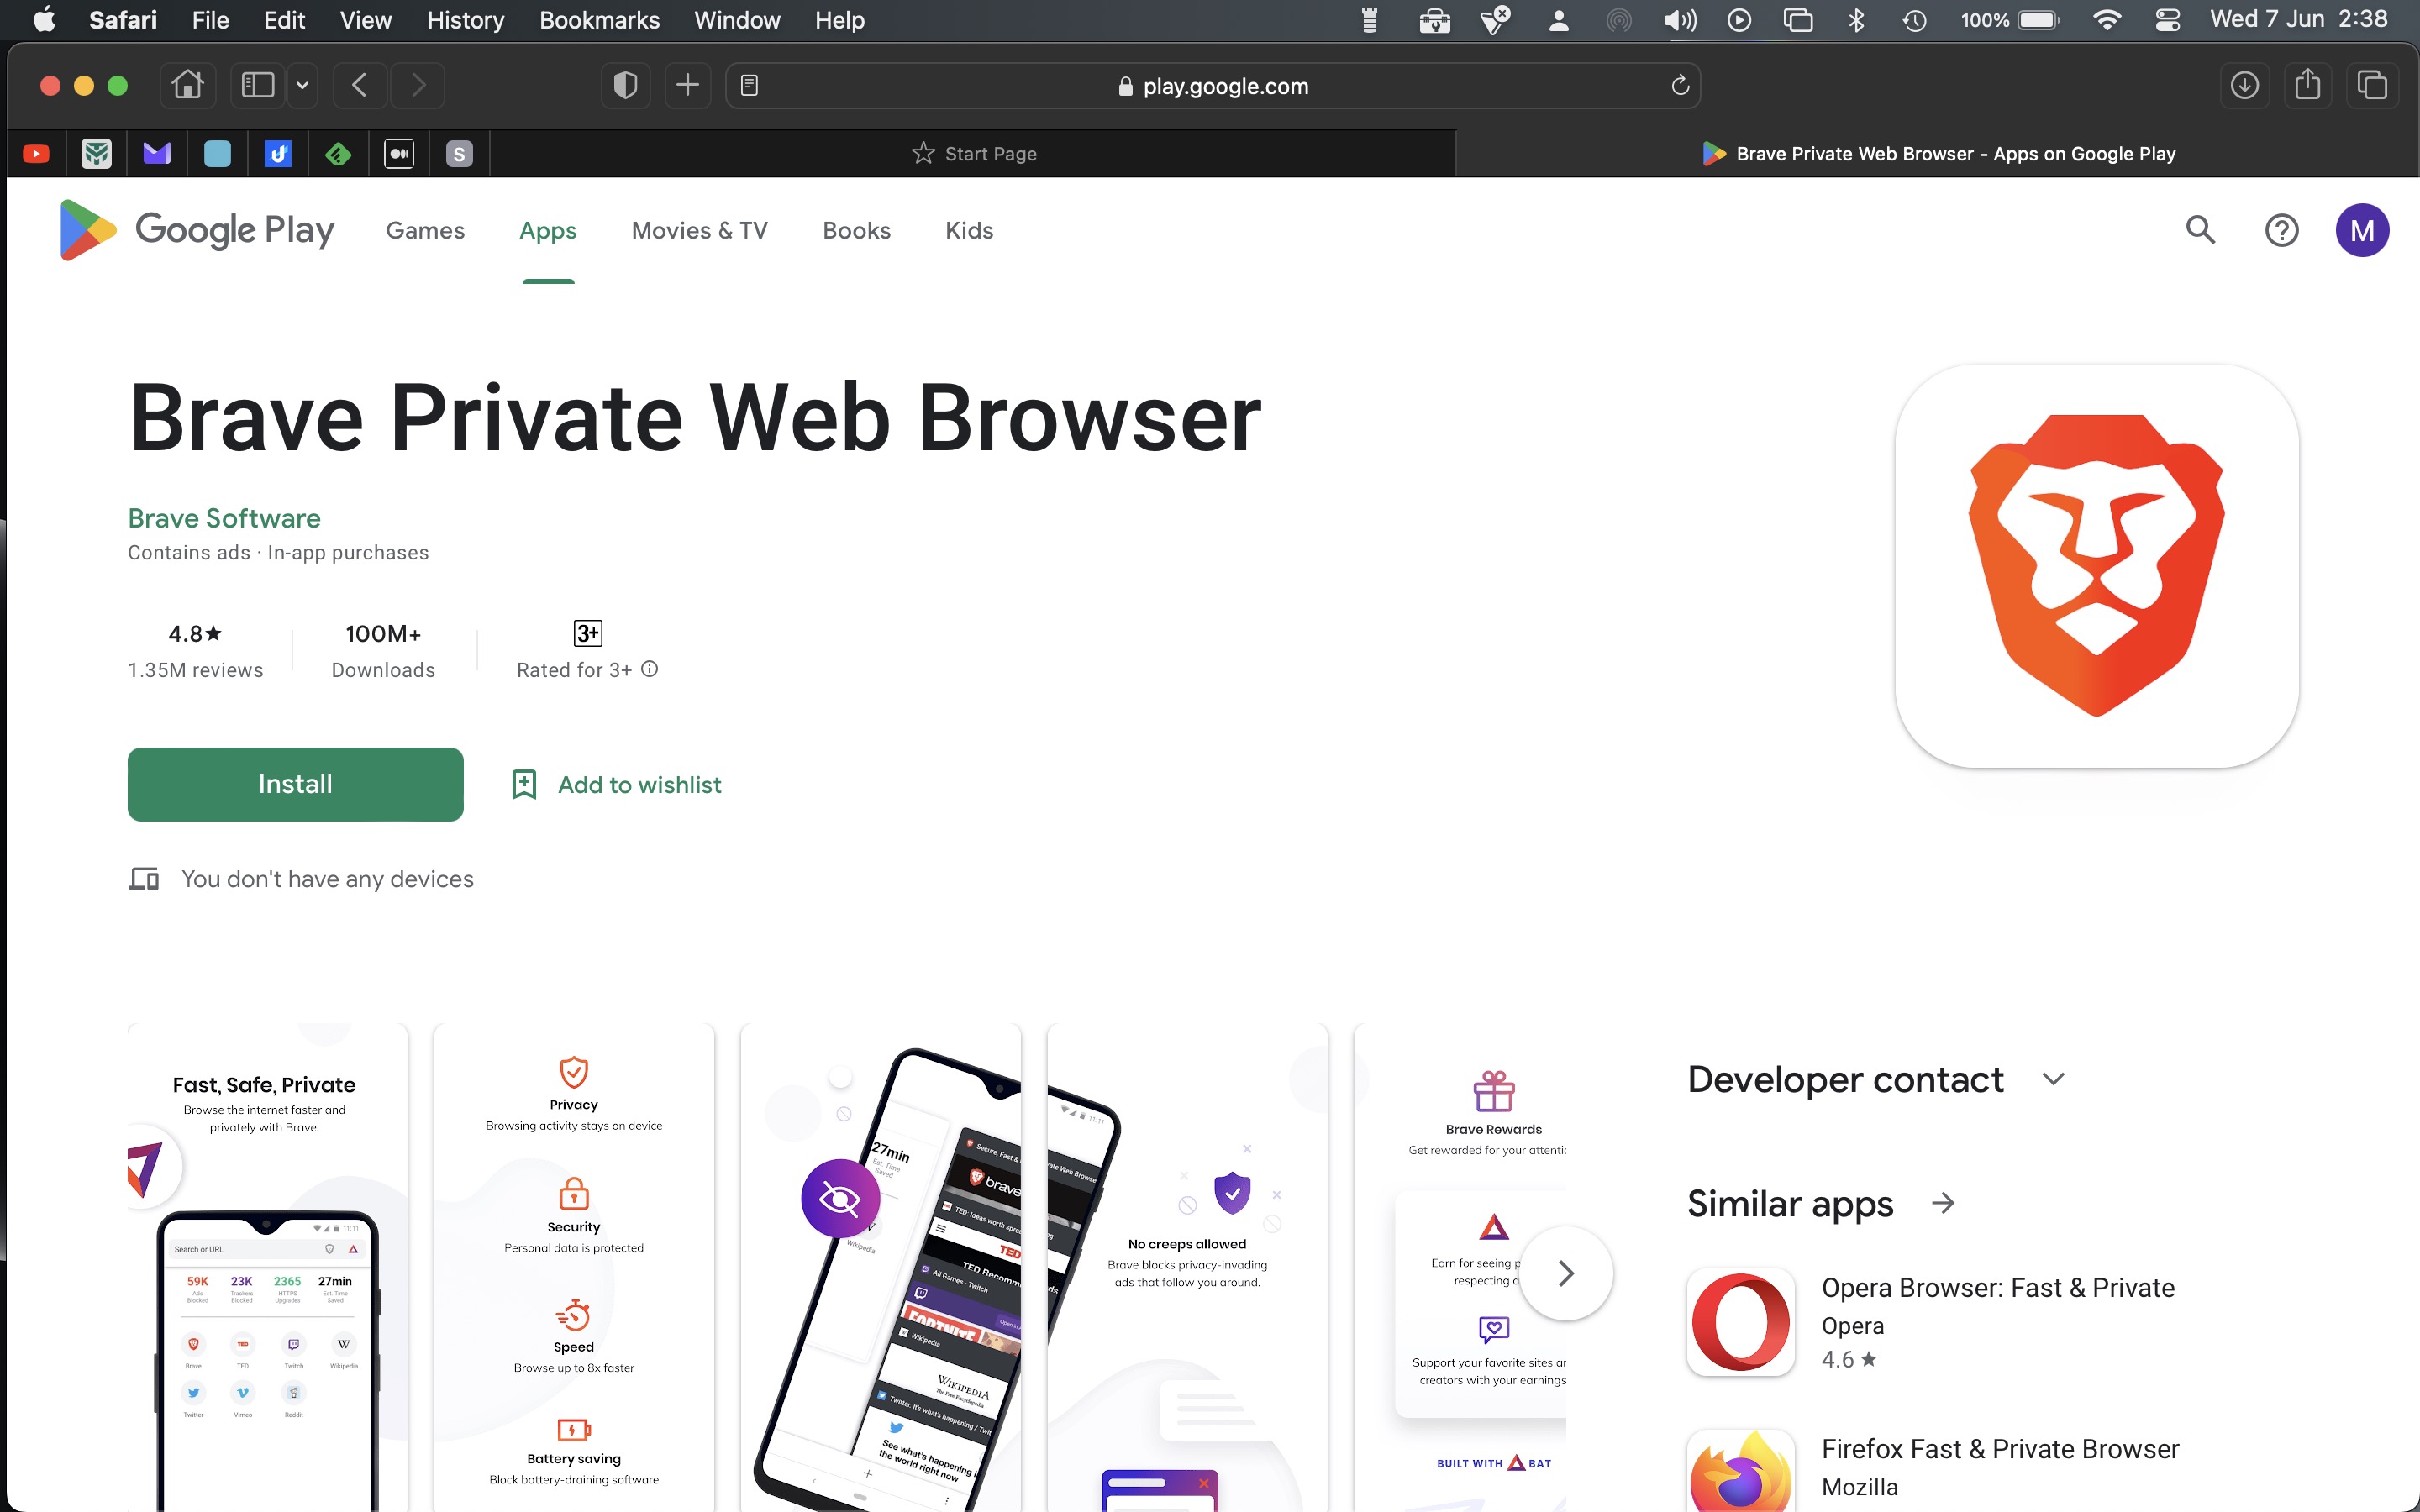The image size is (2420, 1512).
Task: Switch to the Kids tab
Action: [969, 230]
